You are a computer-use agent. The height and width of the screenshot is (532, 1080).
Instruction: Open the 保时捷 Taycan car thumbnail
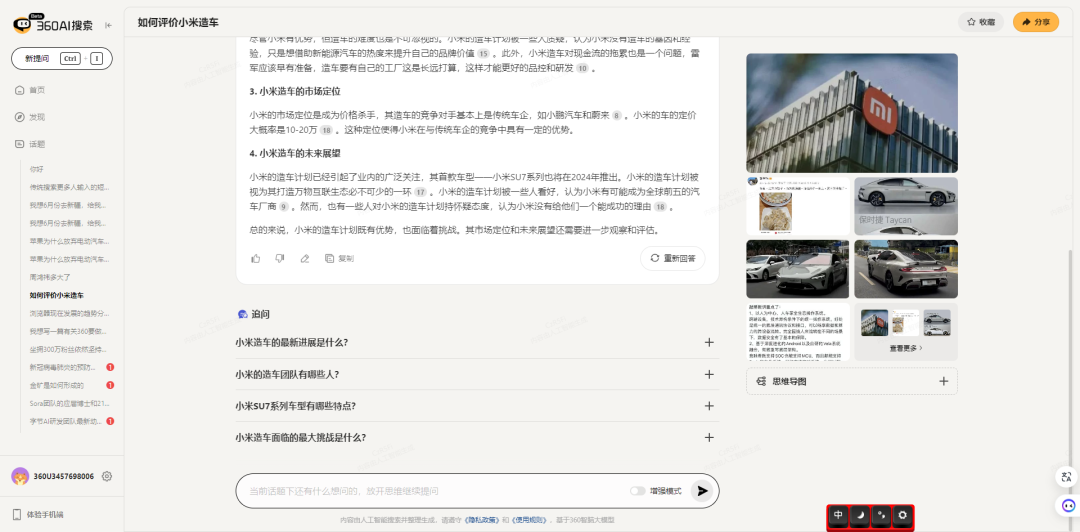click(906, 206)
